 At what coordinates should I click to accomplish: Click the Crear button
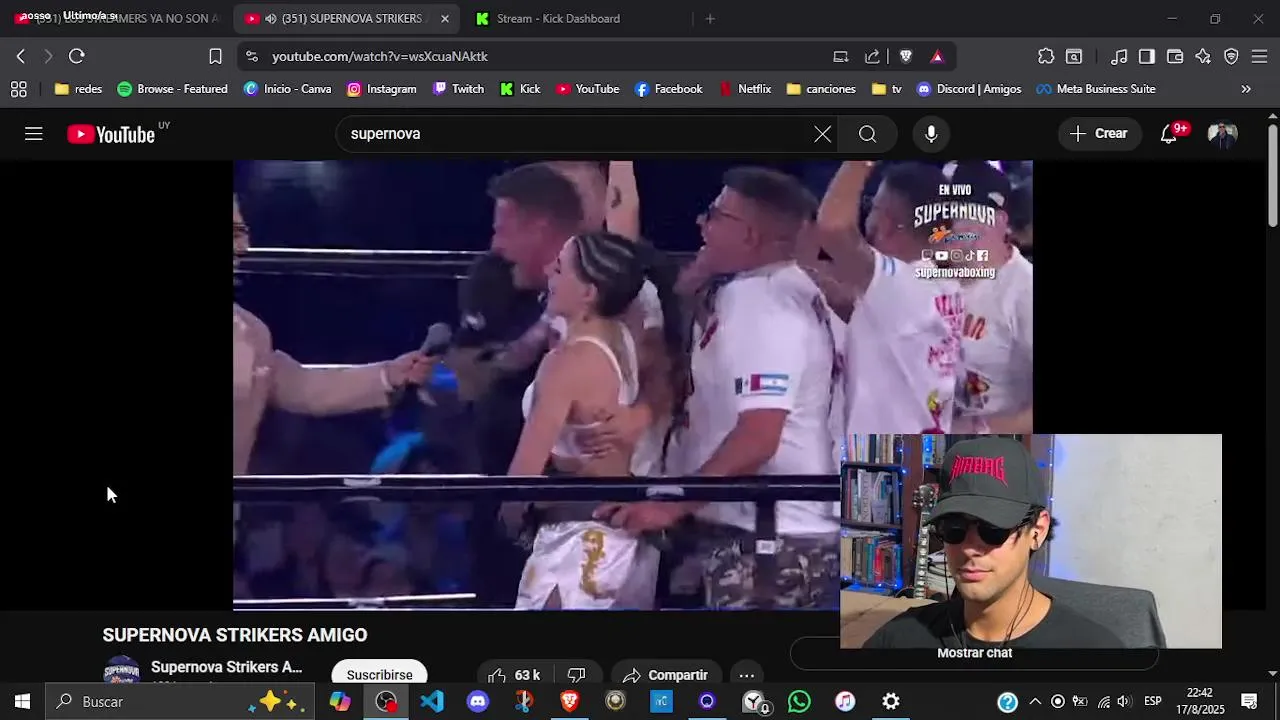(x=1099, y=134)
